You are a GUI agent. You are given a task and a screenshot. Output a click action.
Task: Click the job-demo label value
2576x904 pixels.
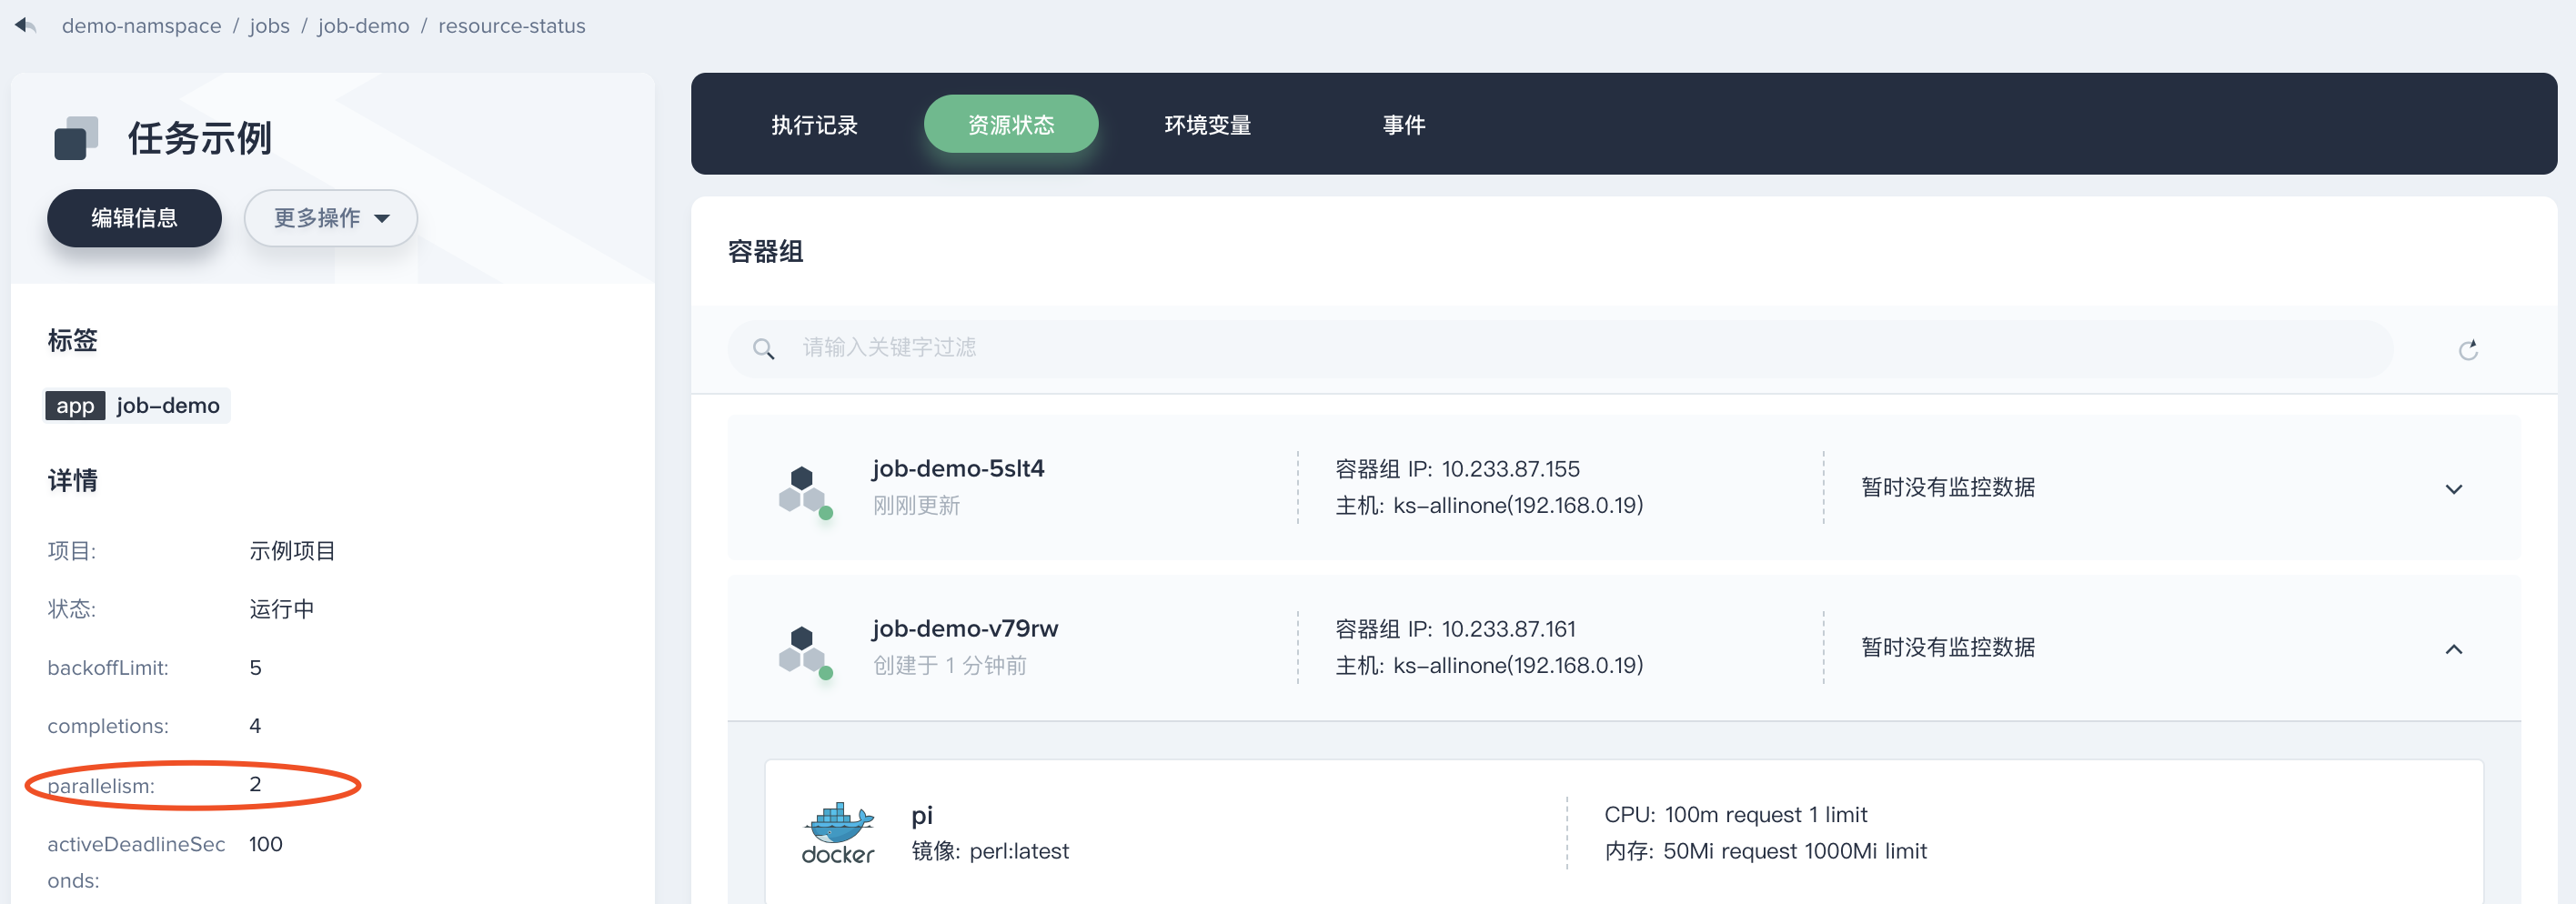168,405
